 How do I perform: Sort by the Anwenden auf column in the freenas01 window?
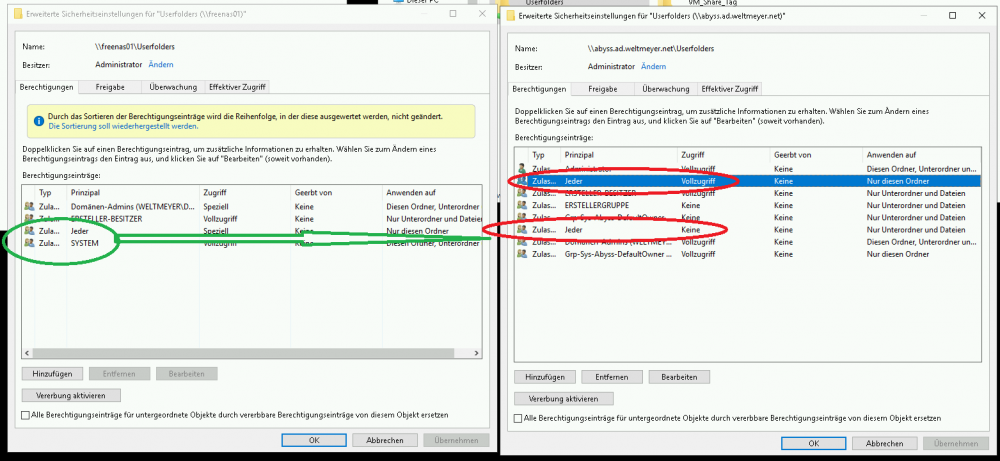click(x=432, y=193)
